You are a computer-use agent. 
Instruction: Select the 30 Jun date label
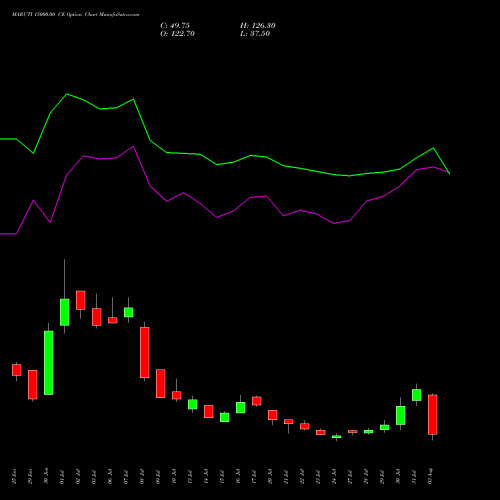(46, 476)
